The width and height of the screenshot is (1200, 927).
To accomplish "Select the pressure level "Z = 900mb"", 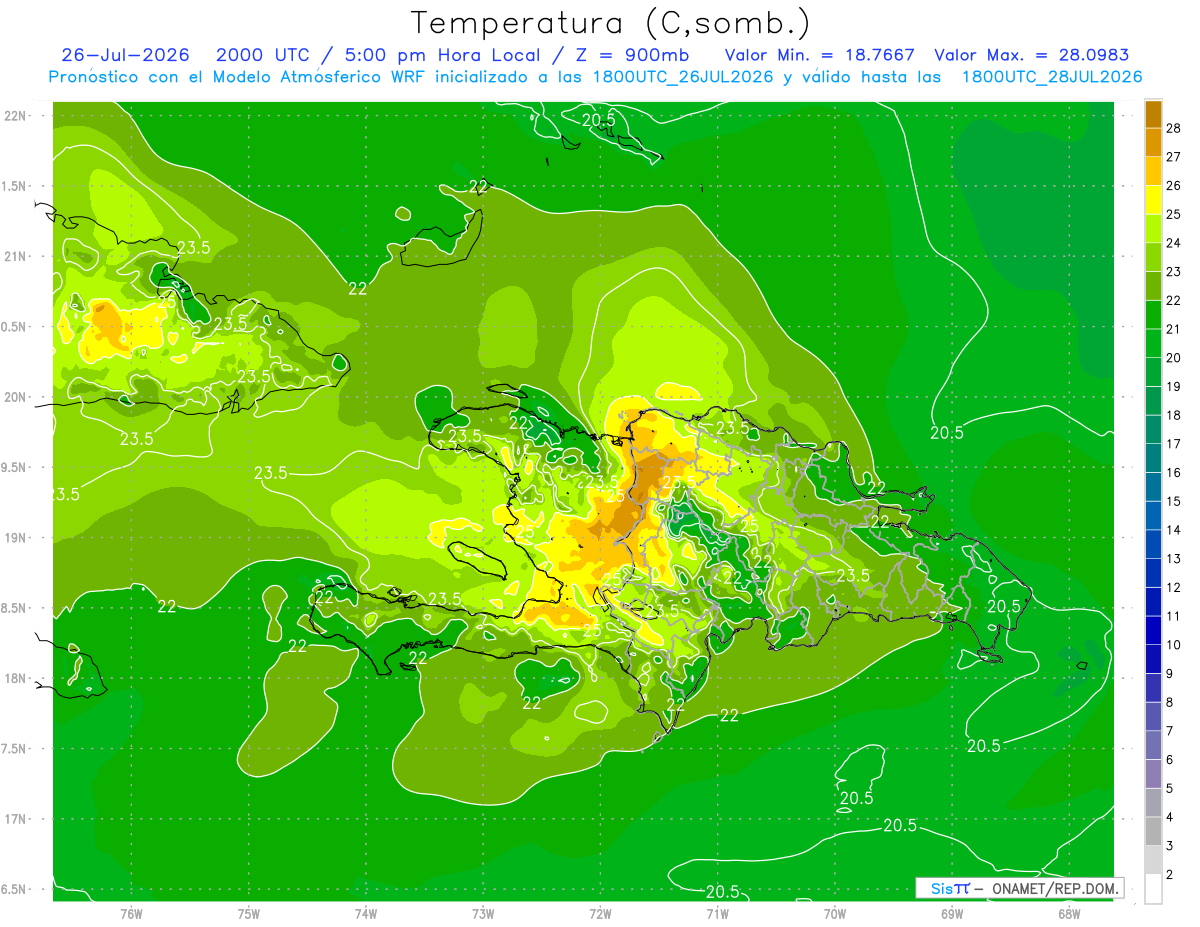I will pos(633,56).
